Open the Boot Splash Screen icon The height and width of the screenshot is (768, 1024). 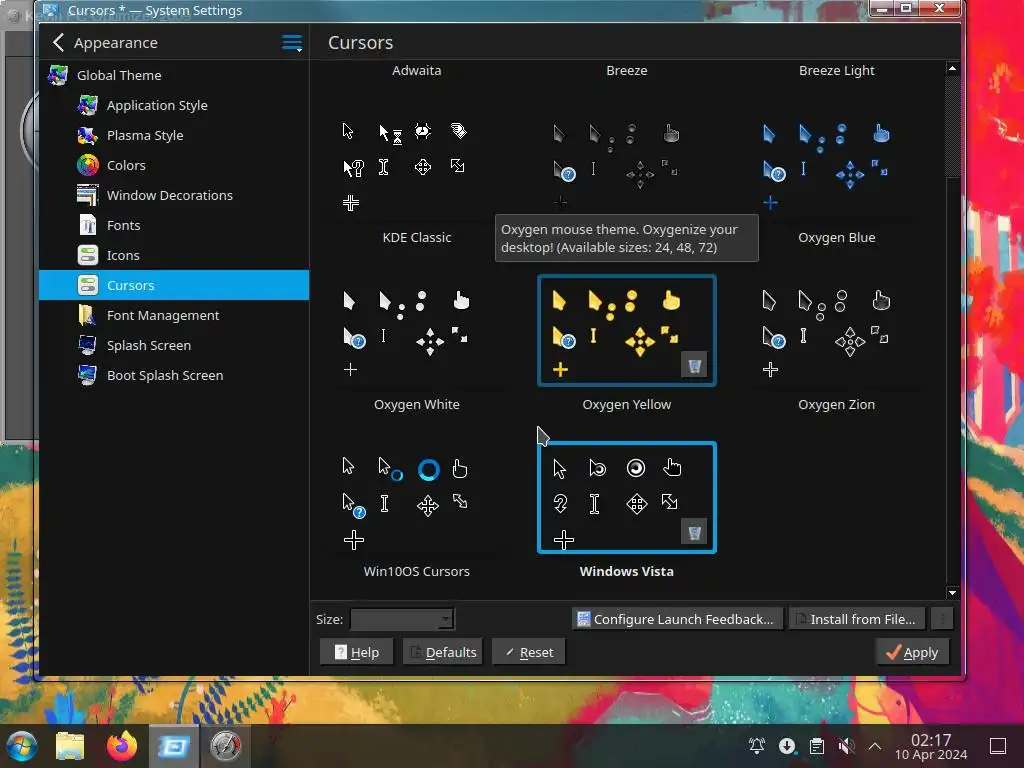click(88, 376)
